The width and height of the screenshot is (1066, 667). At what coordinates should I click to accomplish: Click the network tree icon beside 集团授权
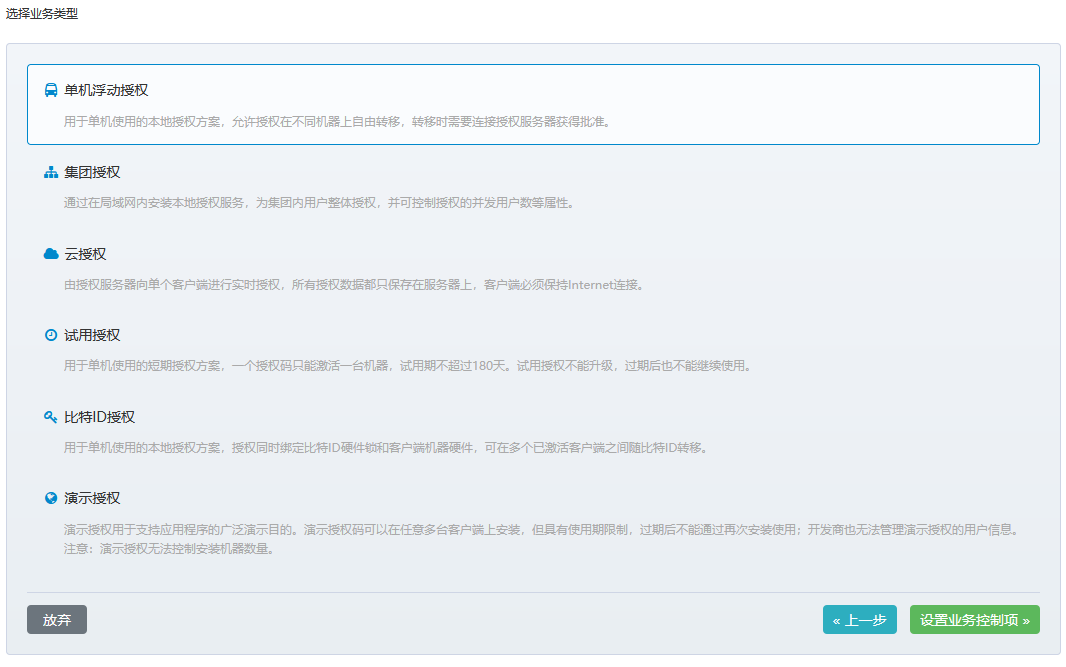point(50,171)
